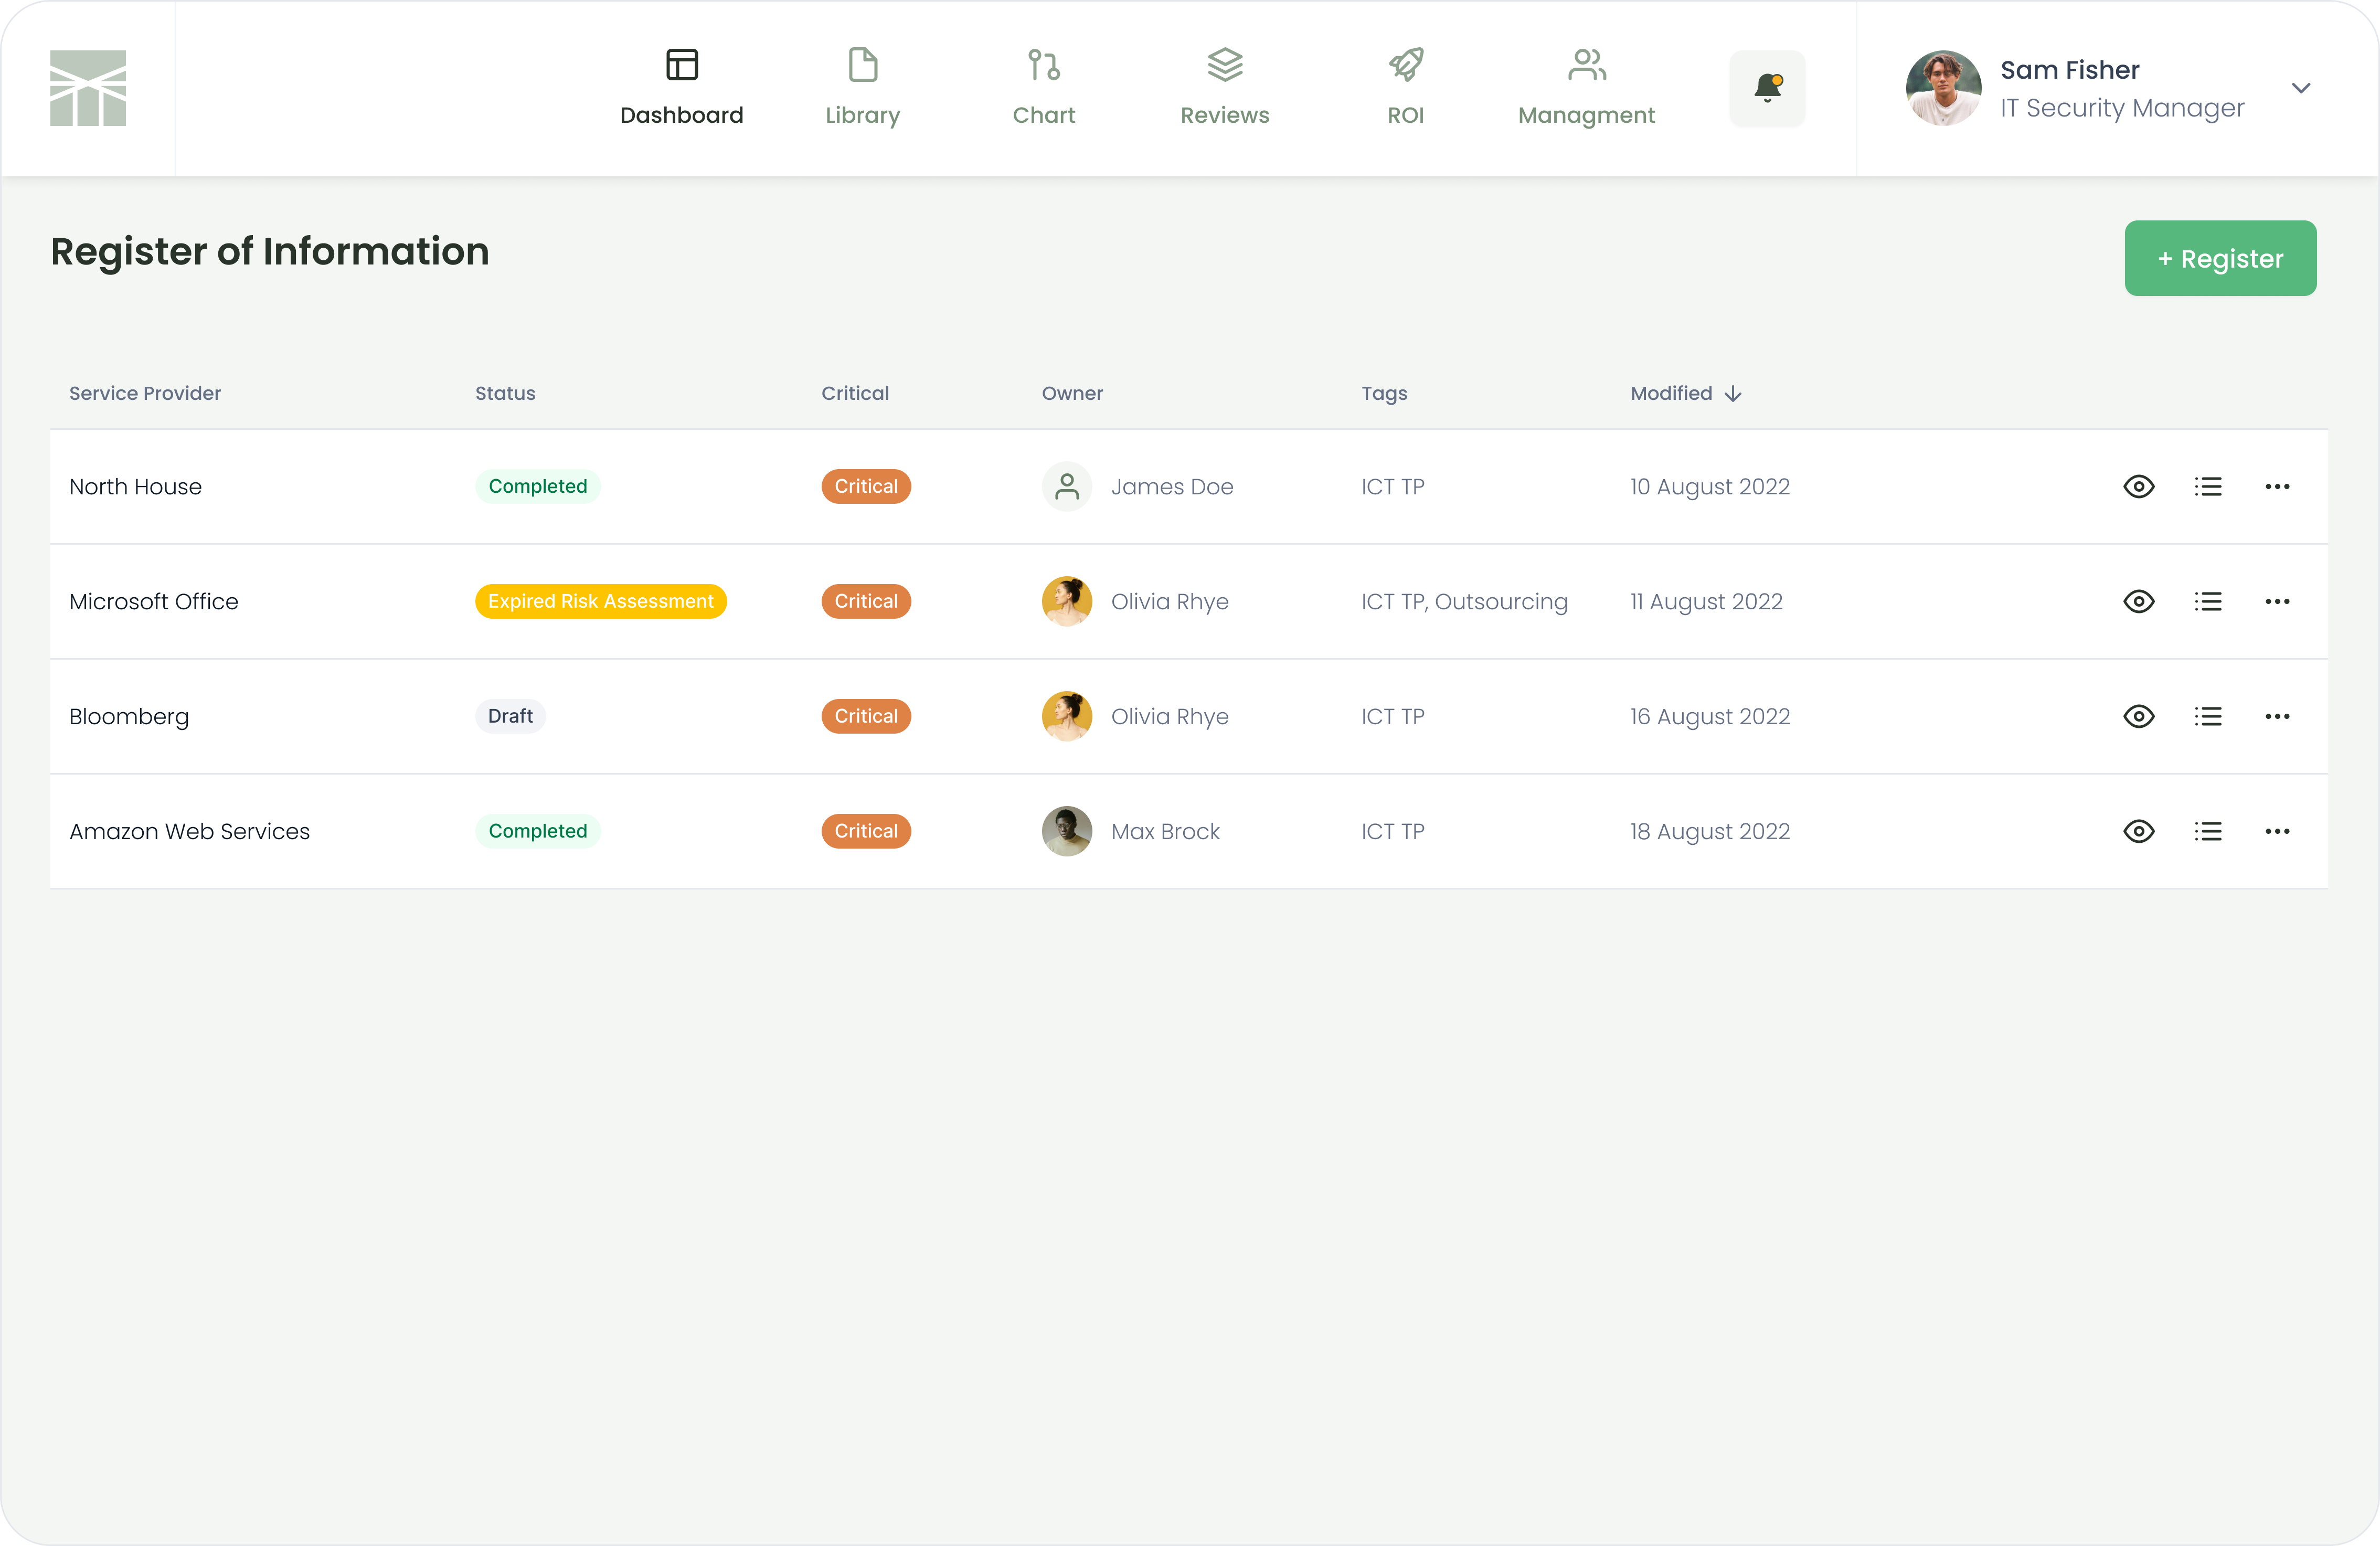
Task: Click the IT Security Manager role text
Action: [2122, 108]
